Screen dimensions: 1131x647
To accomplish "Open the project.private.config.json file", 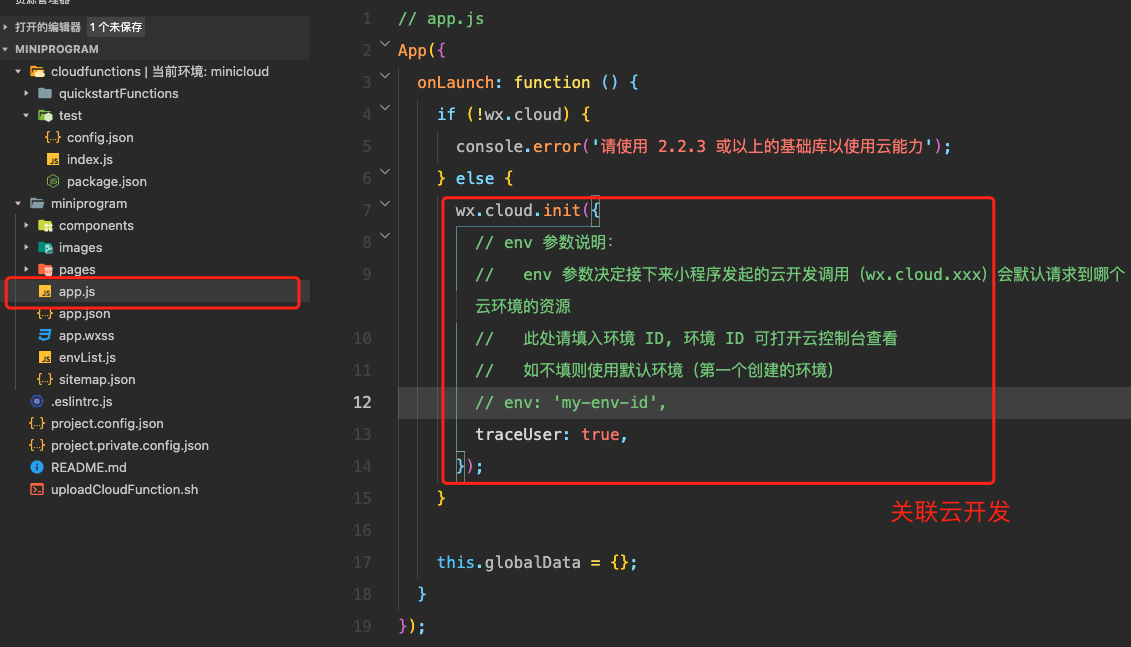I will [x=130, y=445].
